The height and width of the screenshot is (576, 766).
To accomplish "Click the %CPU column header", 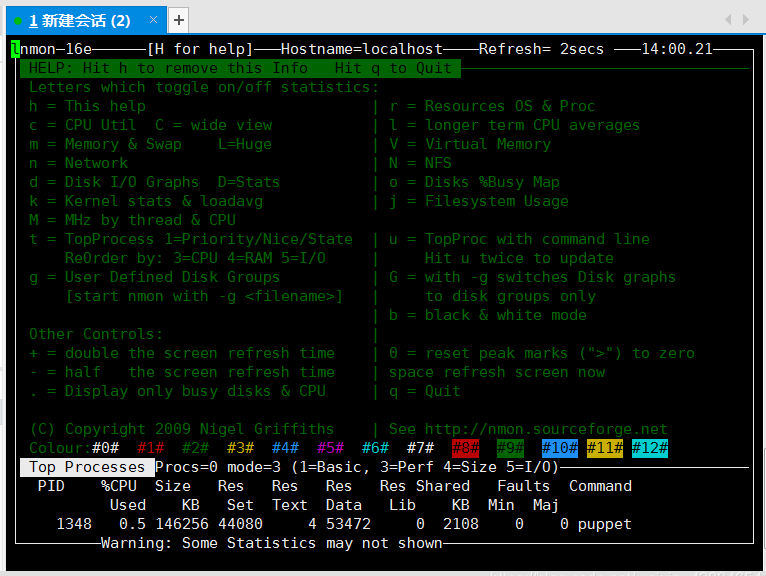I will pos(119,486).
